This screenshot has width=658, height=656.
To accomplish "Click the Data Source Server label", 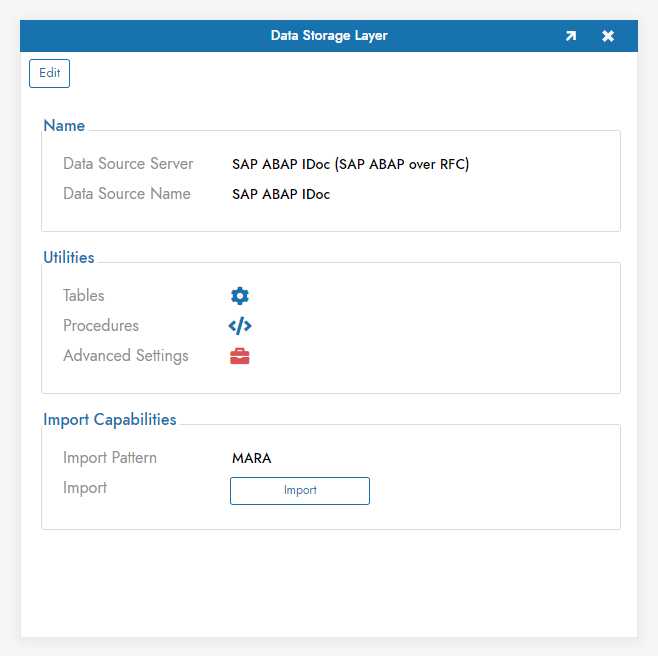I will (128, 164).
